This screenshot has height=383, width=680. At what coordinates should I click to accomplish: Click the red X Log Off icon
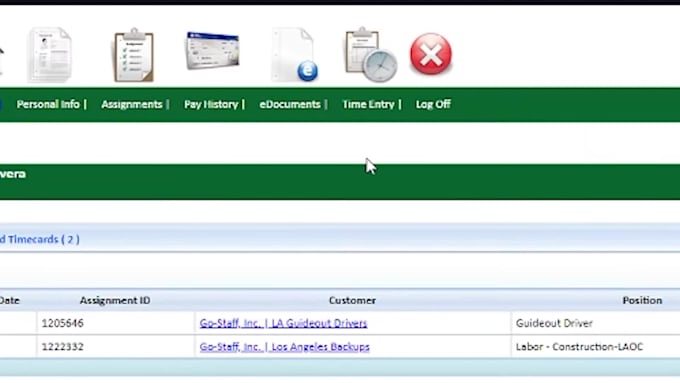click(x=431, y=54)
